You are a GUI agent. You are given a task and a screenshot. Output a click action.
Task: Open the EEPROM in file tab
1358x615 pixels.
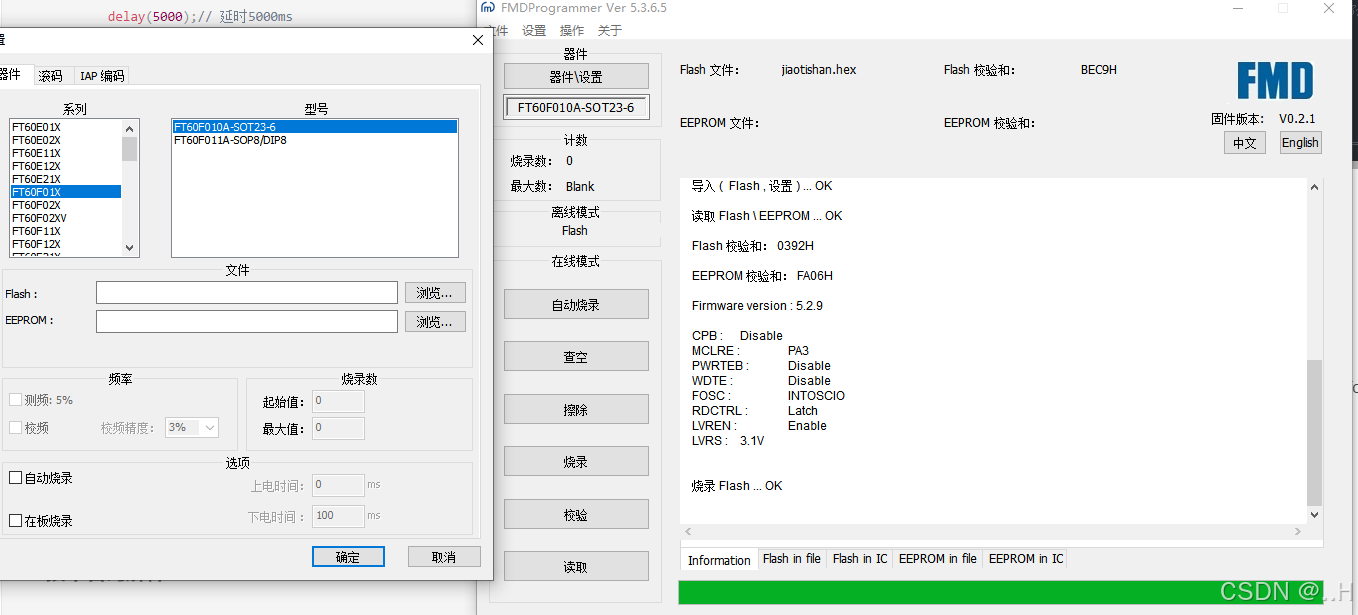tap(938, 559)
